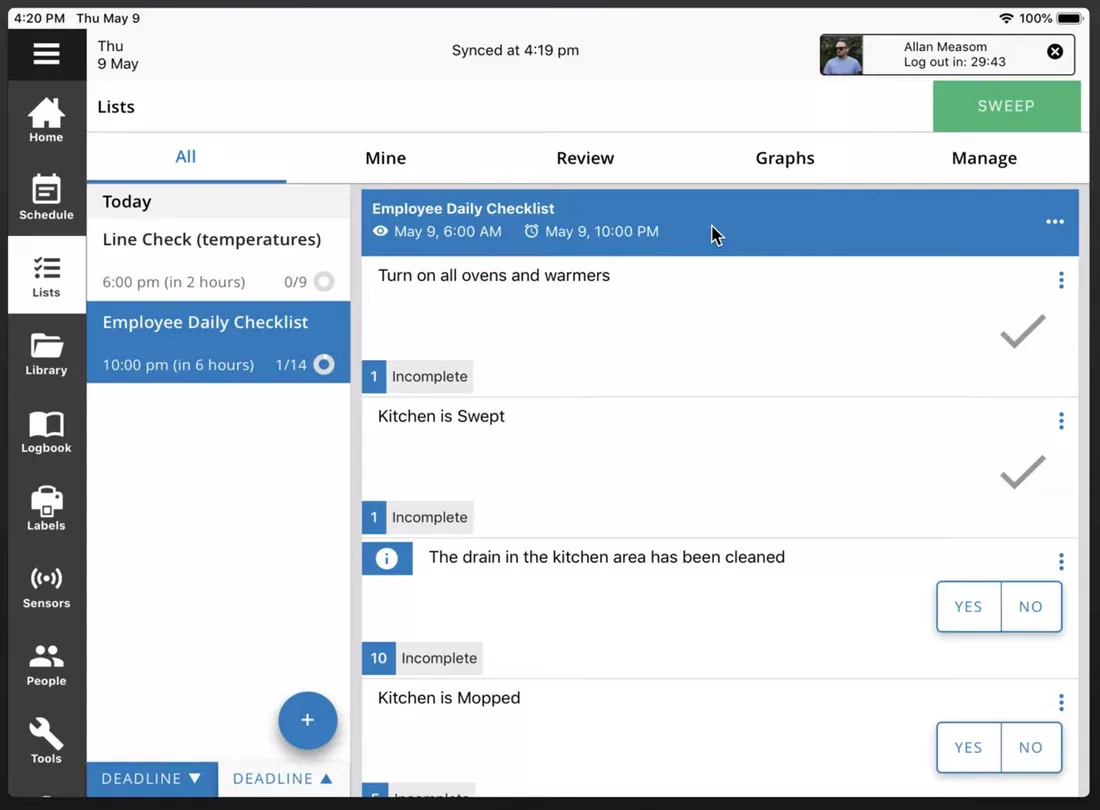Click Synced at 4:19 pm status

click(x=515, y=50)
